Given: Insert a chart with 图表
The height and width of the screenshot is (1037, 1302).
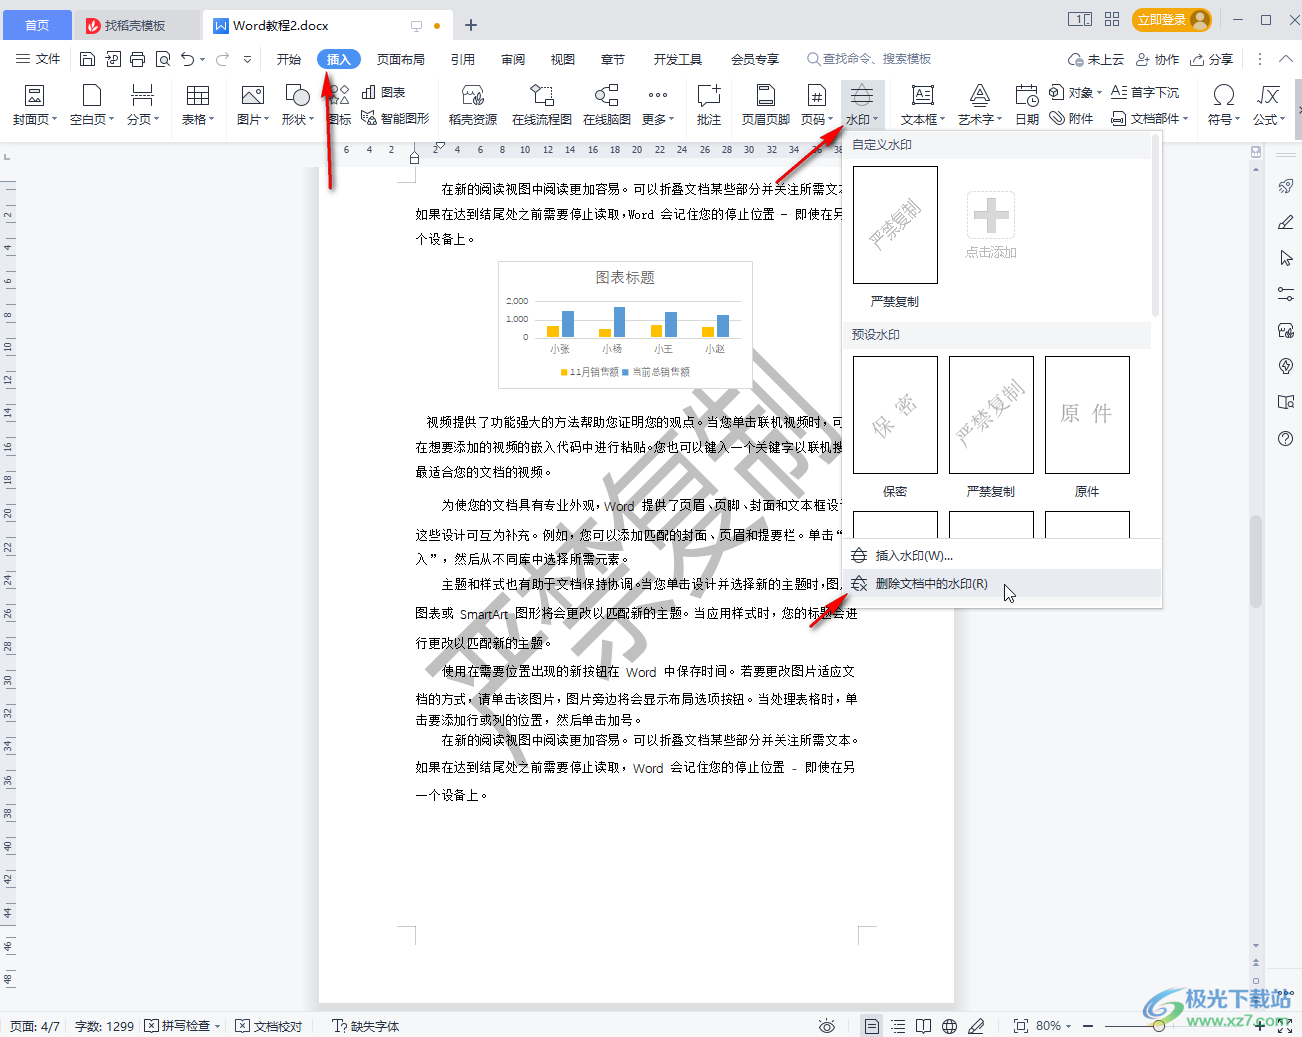Looking at the screenshot, I should click(x=383, y=92).
